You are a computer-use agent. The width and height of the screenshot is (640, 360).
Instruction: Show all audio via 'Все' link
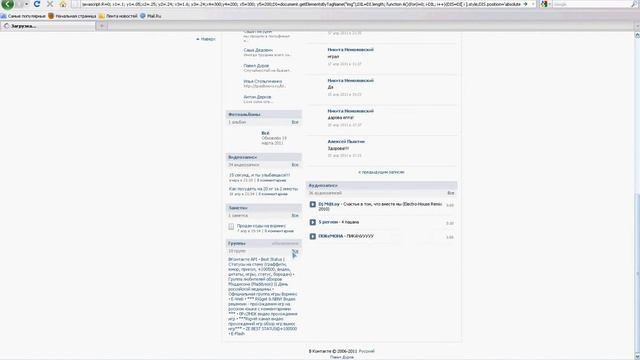pyautogui.click(x=451, y=193)
